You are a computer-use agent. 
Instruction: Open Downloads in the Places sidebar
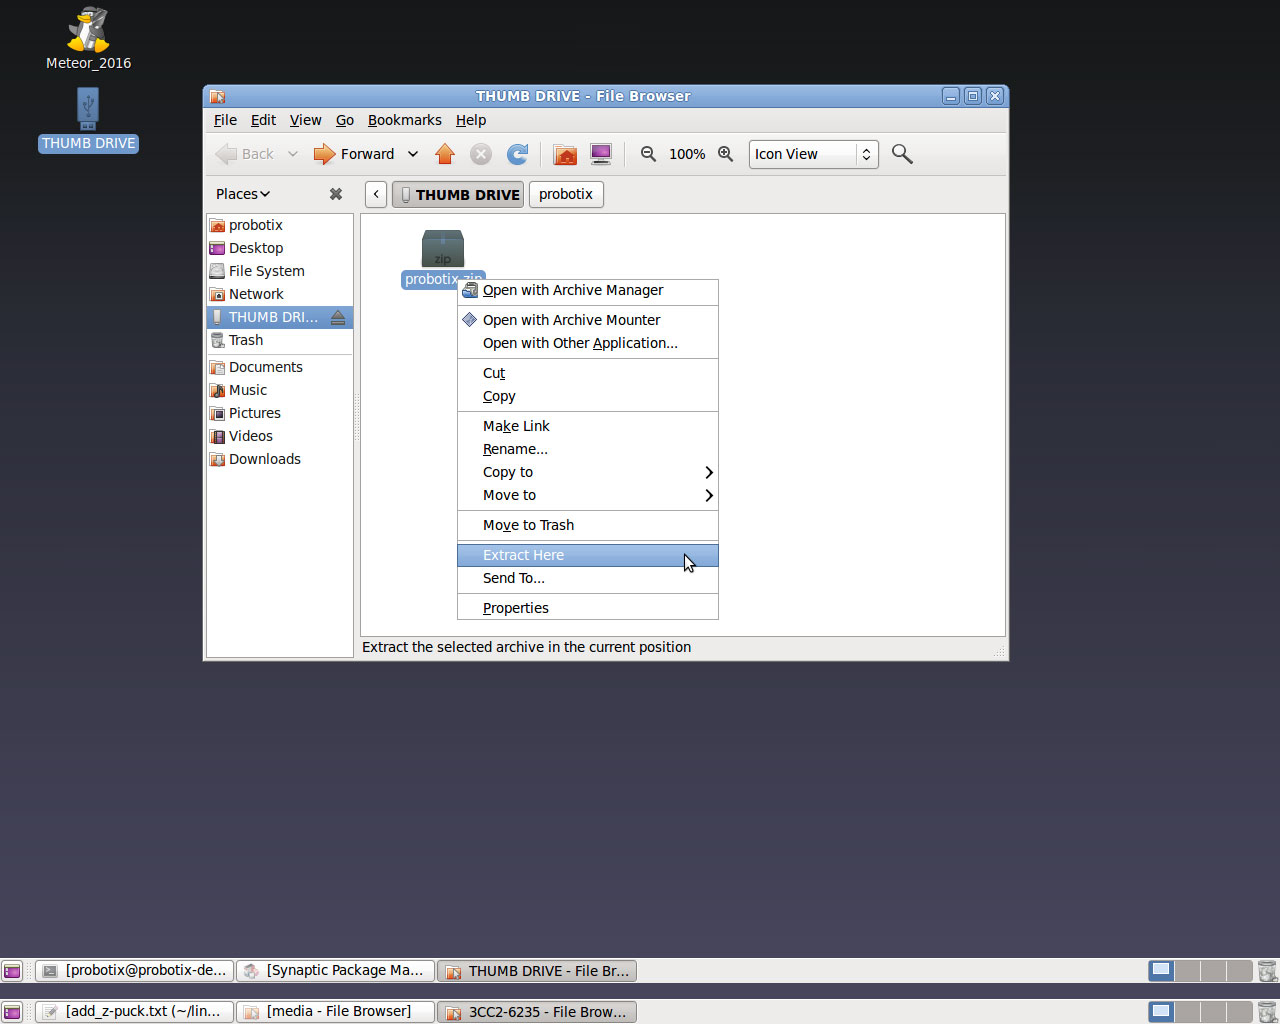pos(264,459)
